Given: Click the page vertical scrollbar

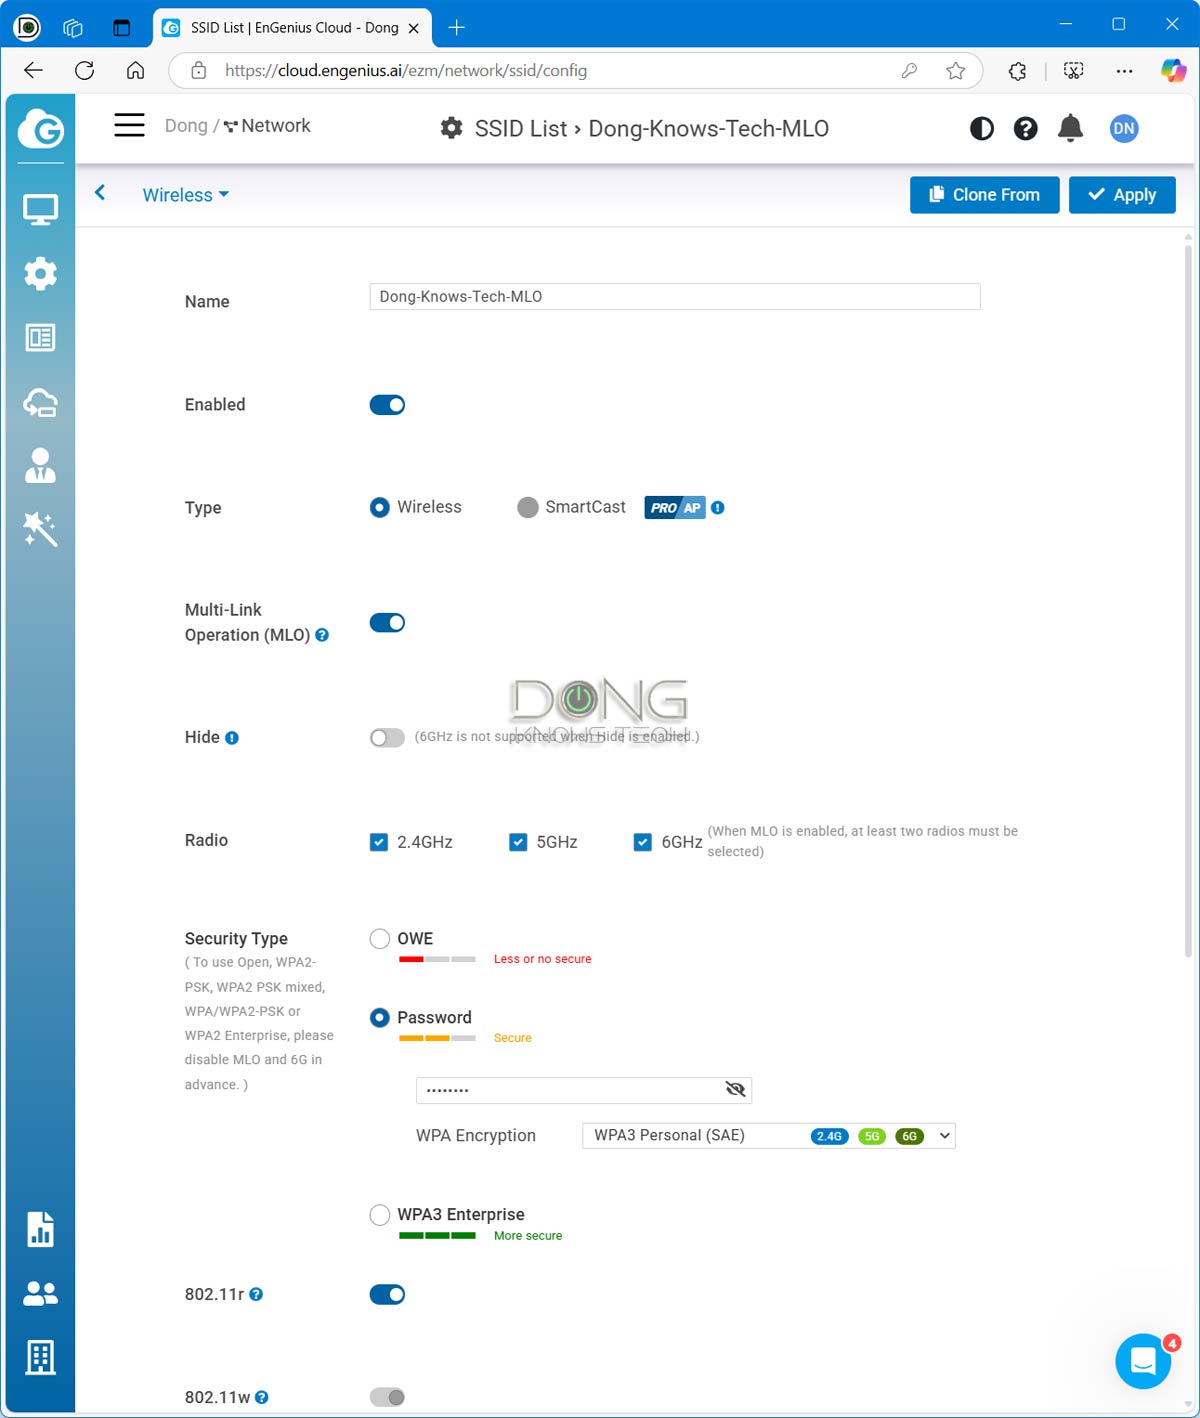Looking at the screenshot, I should 1188,600.
